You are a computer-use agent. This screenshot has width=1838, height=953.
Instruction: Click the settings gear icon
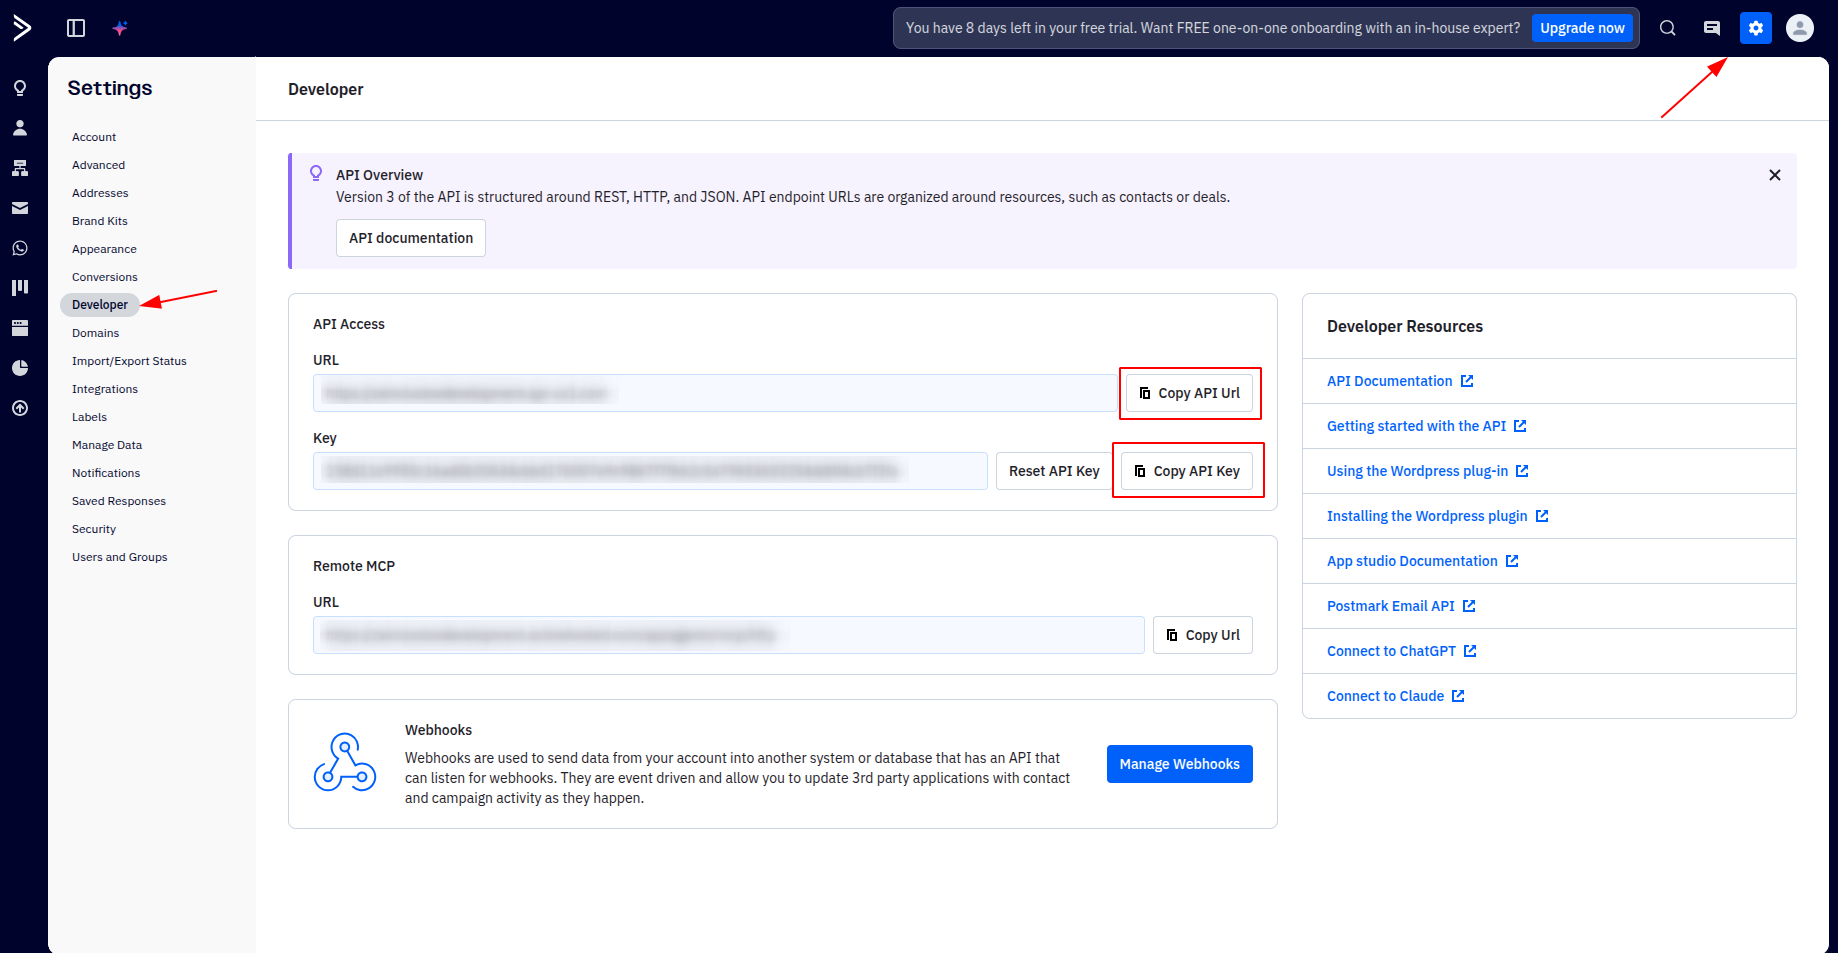point(1756,28)
